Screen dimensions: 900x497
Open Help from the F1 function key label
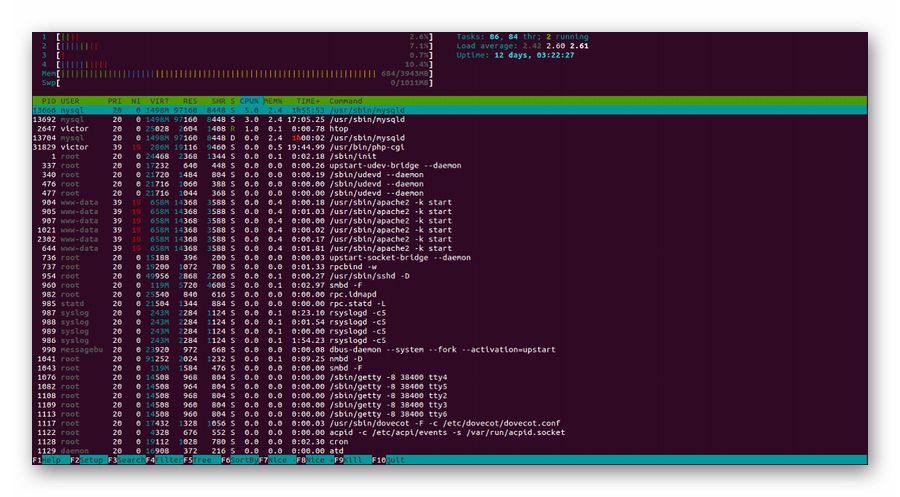46,460
